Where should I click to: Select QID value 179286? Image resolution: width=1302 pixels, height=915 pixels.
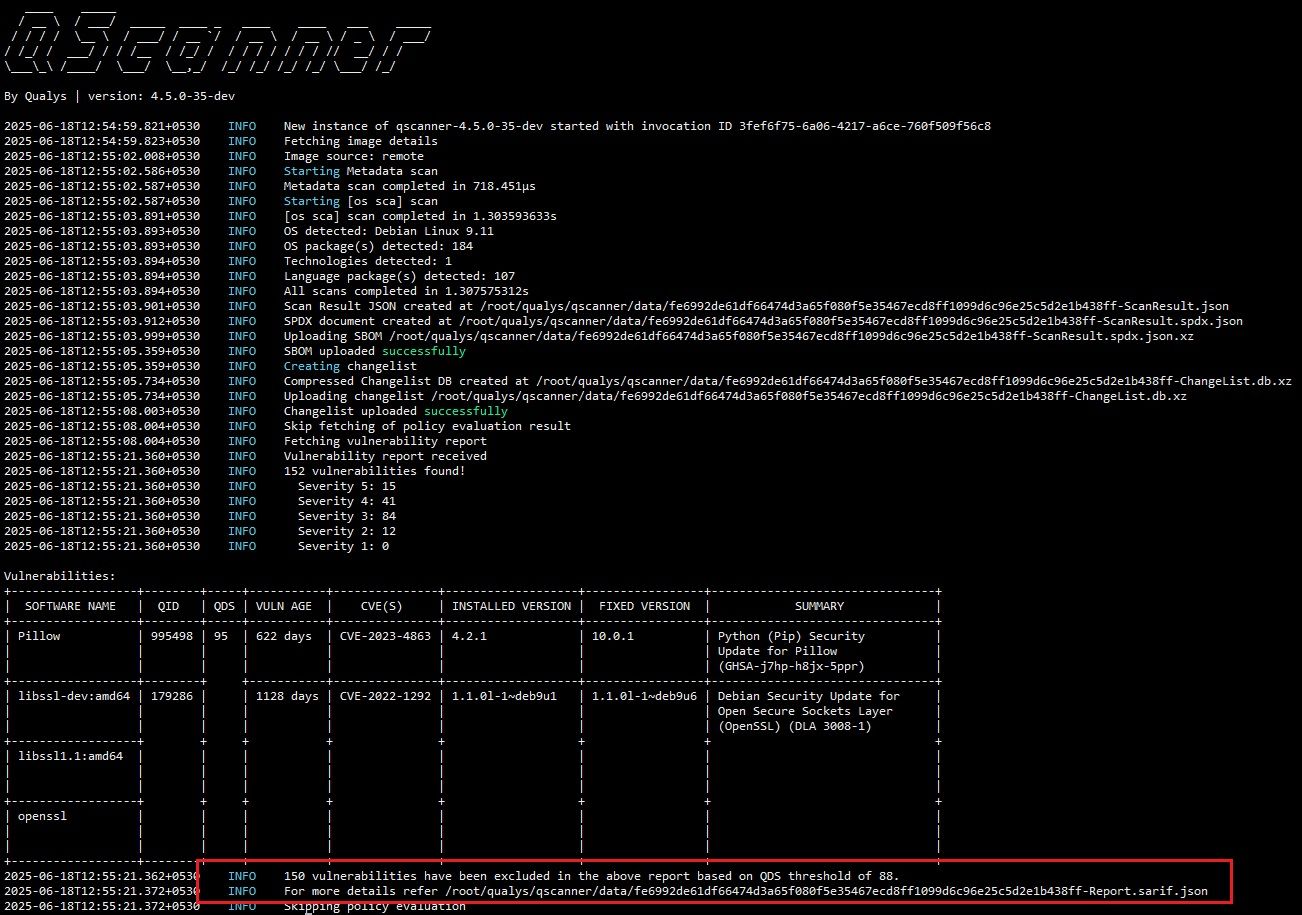pos(172,696)
